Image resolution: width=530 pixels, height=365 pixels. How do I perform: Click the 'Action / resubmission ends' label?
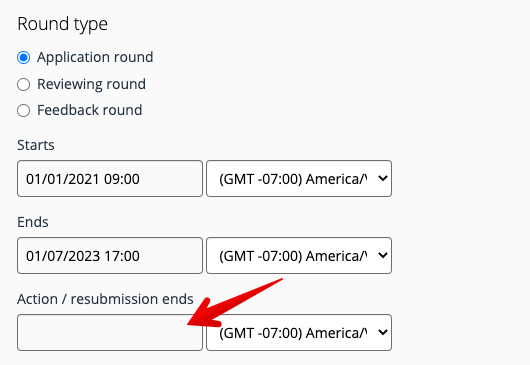pos(105,299)
